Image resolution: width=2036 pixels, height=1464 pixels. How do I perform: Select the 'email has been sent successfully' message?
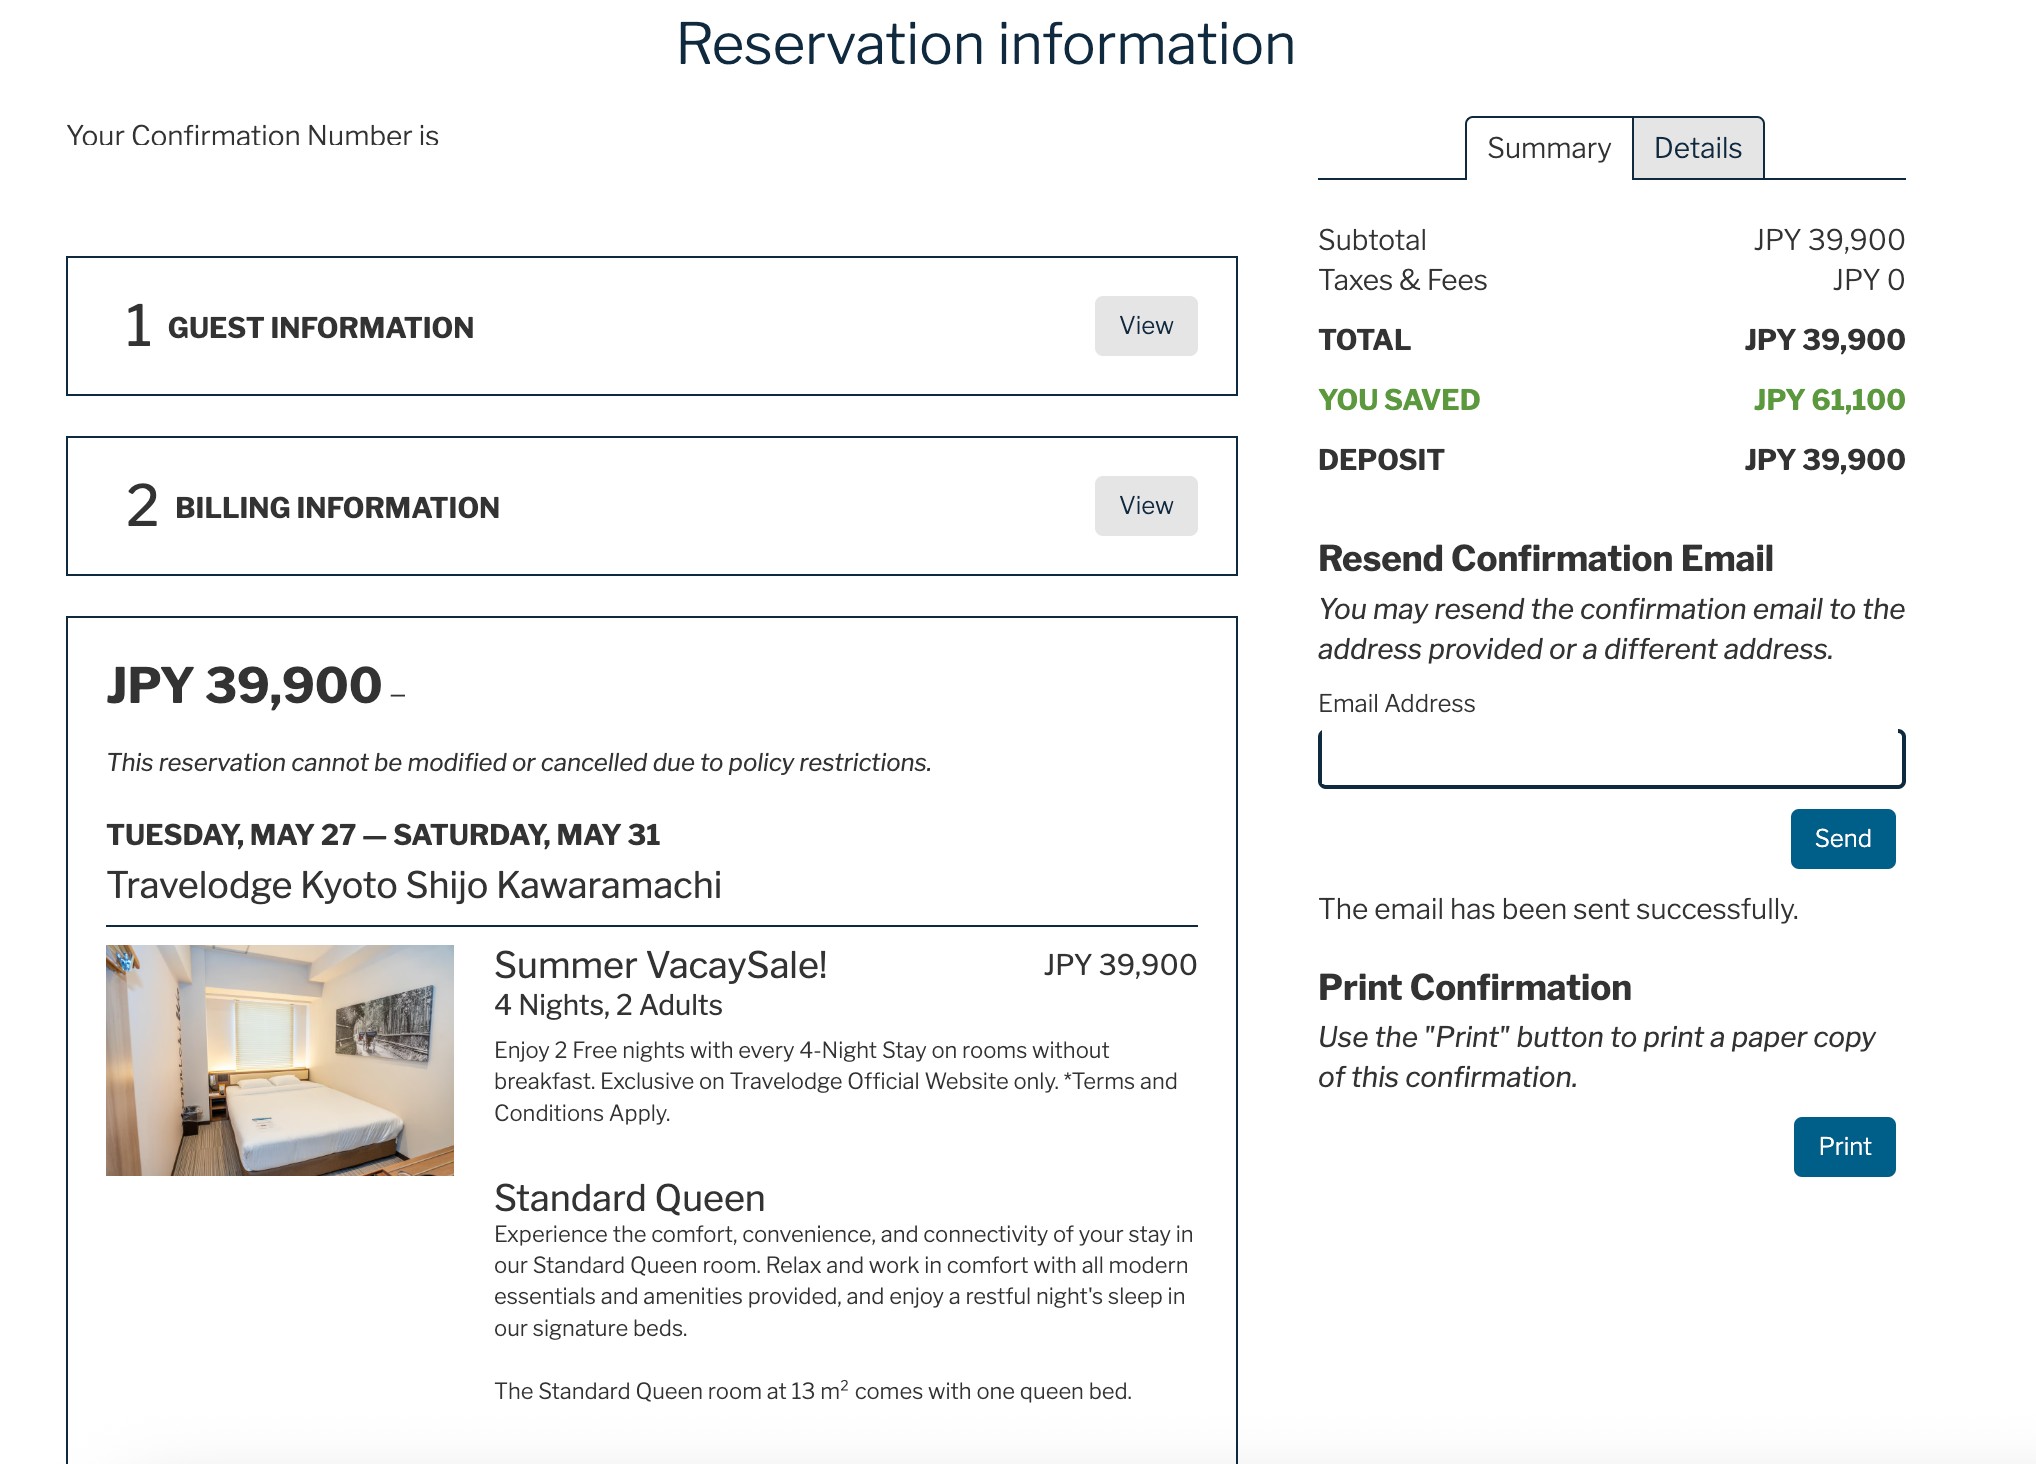(1558, 909)
